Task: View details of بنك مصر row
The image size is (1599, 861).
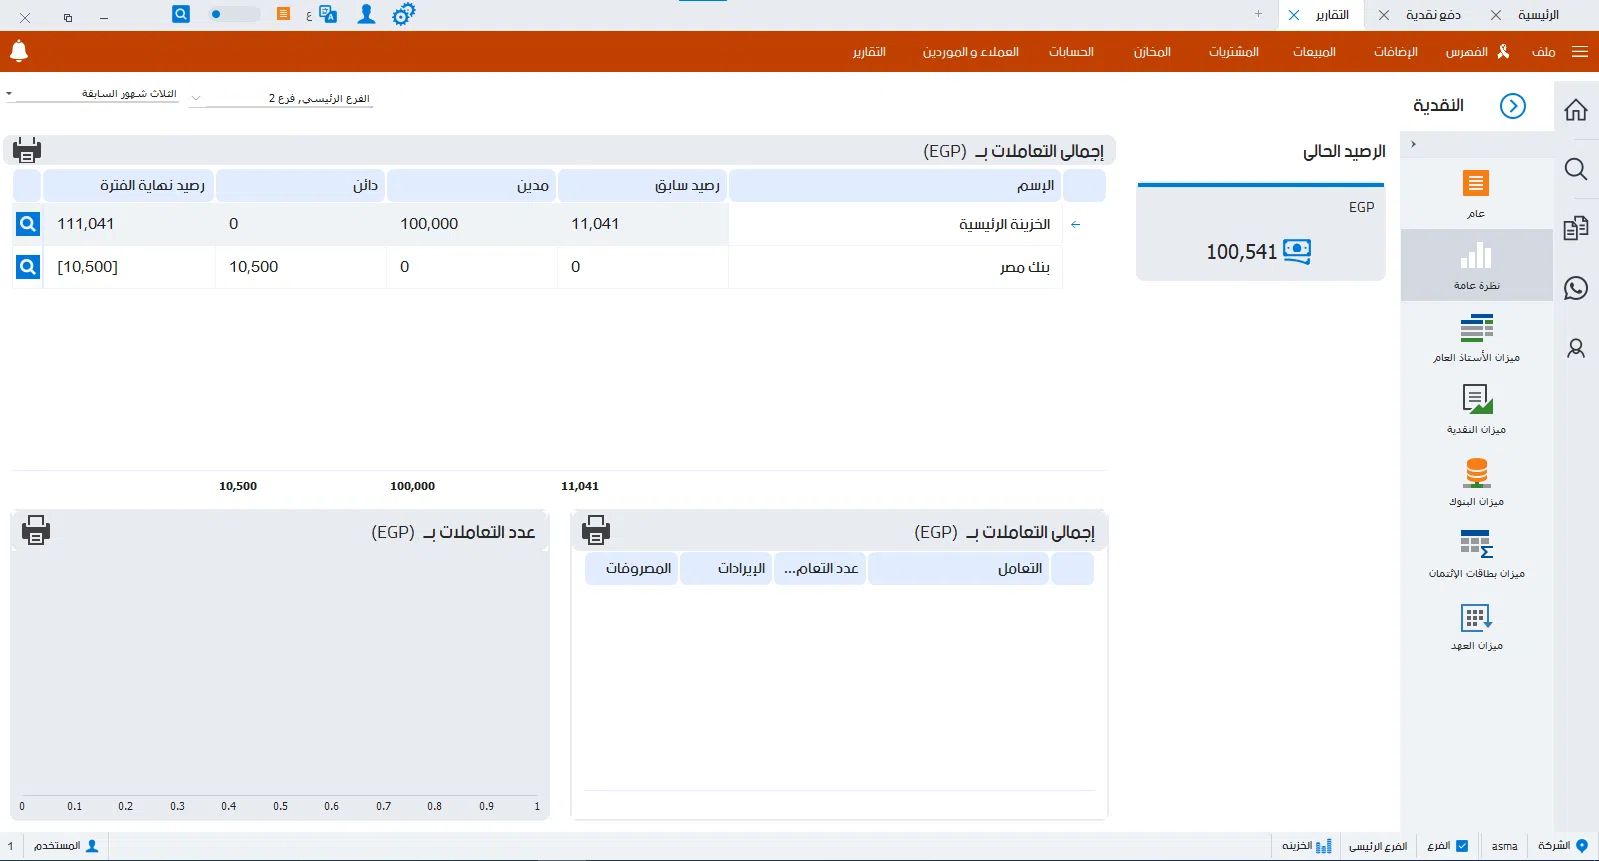Action: [28, 267]
